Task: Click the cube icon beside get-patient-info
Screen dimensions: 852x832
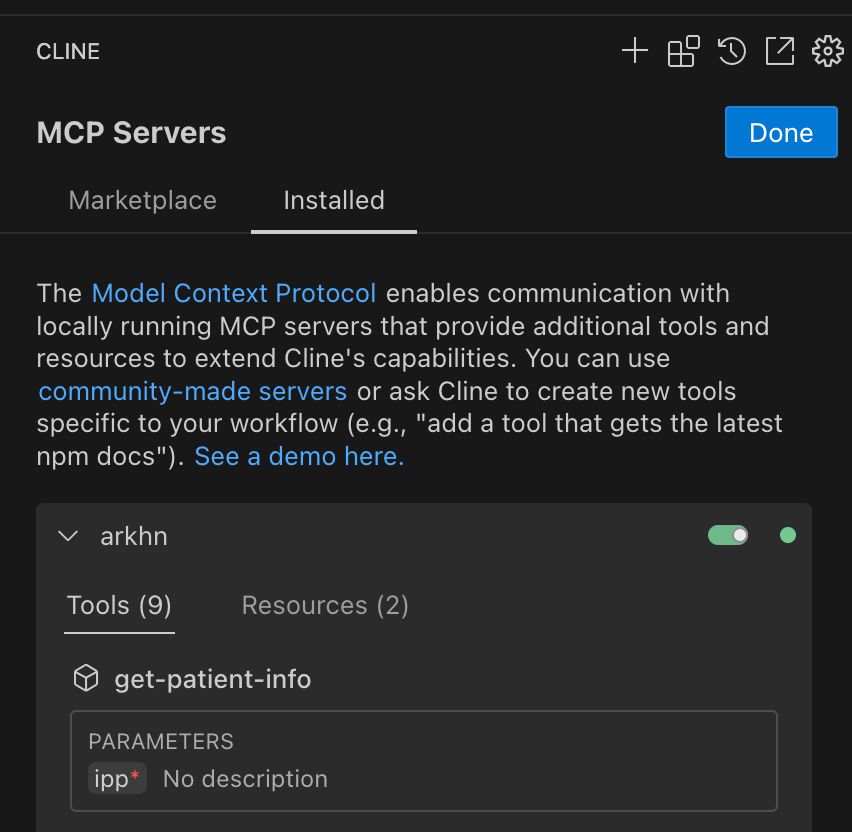Action: pos(87,680)
